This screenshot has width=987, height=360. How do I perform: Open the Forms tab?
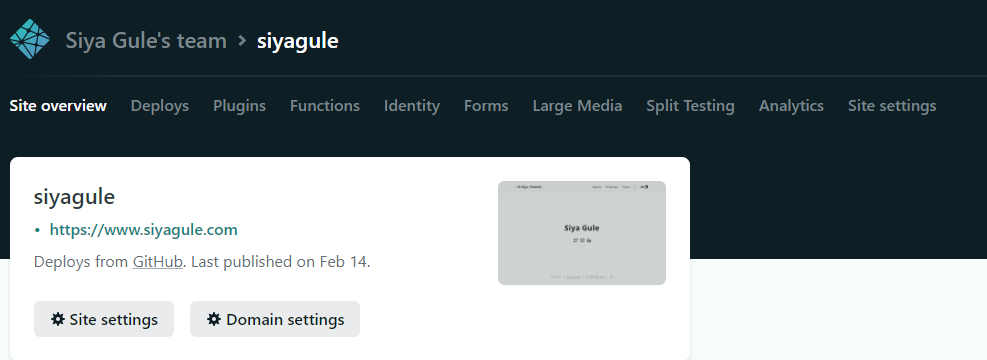[486, 106]
